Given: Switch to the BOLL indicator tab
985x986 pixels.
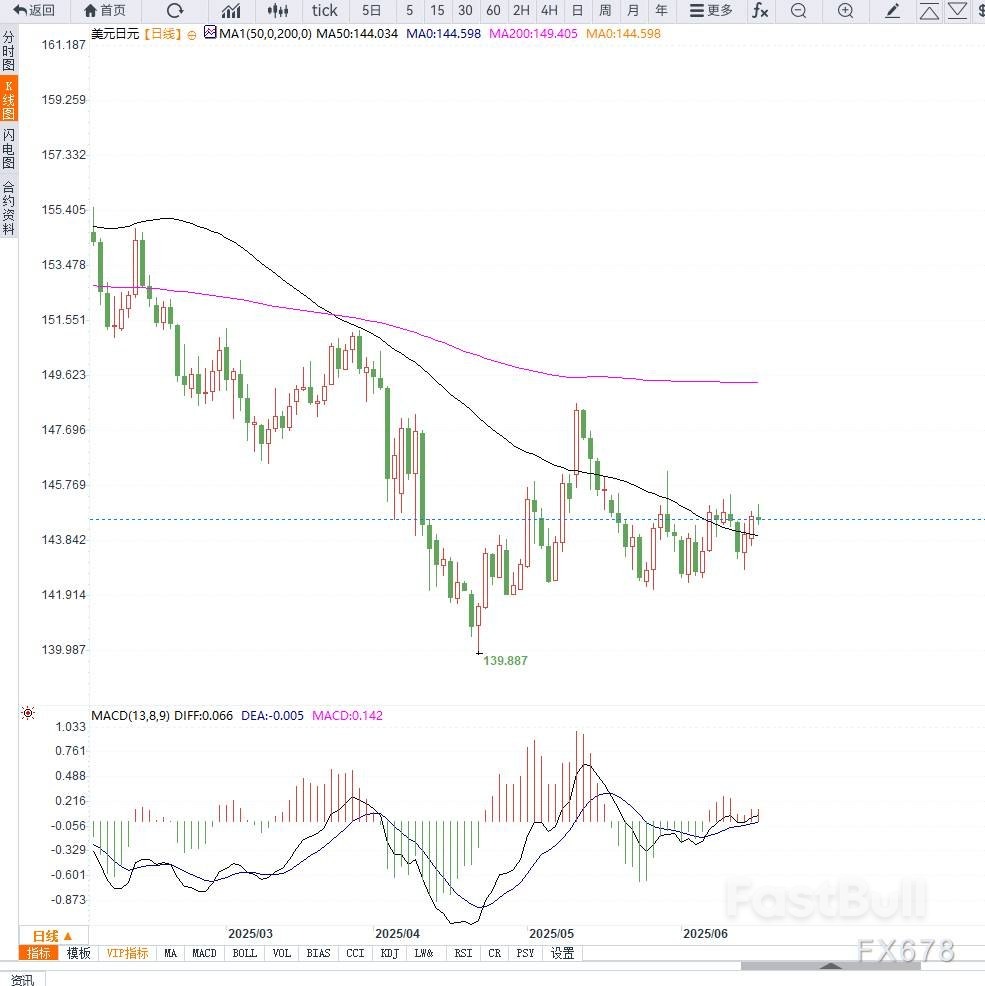Looking at the screenshot, I should [244, 953].
